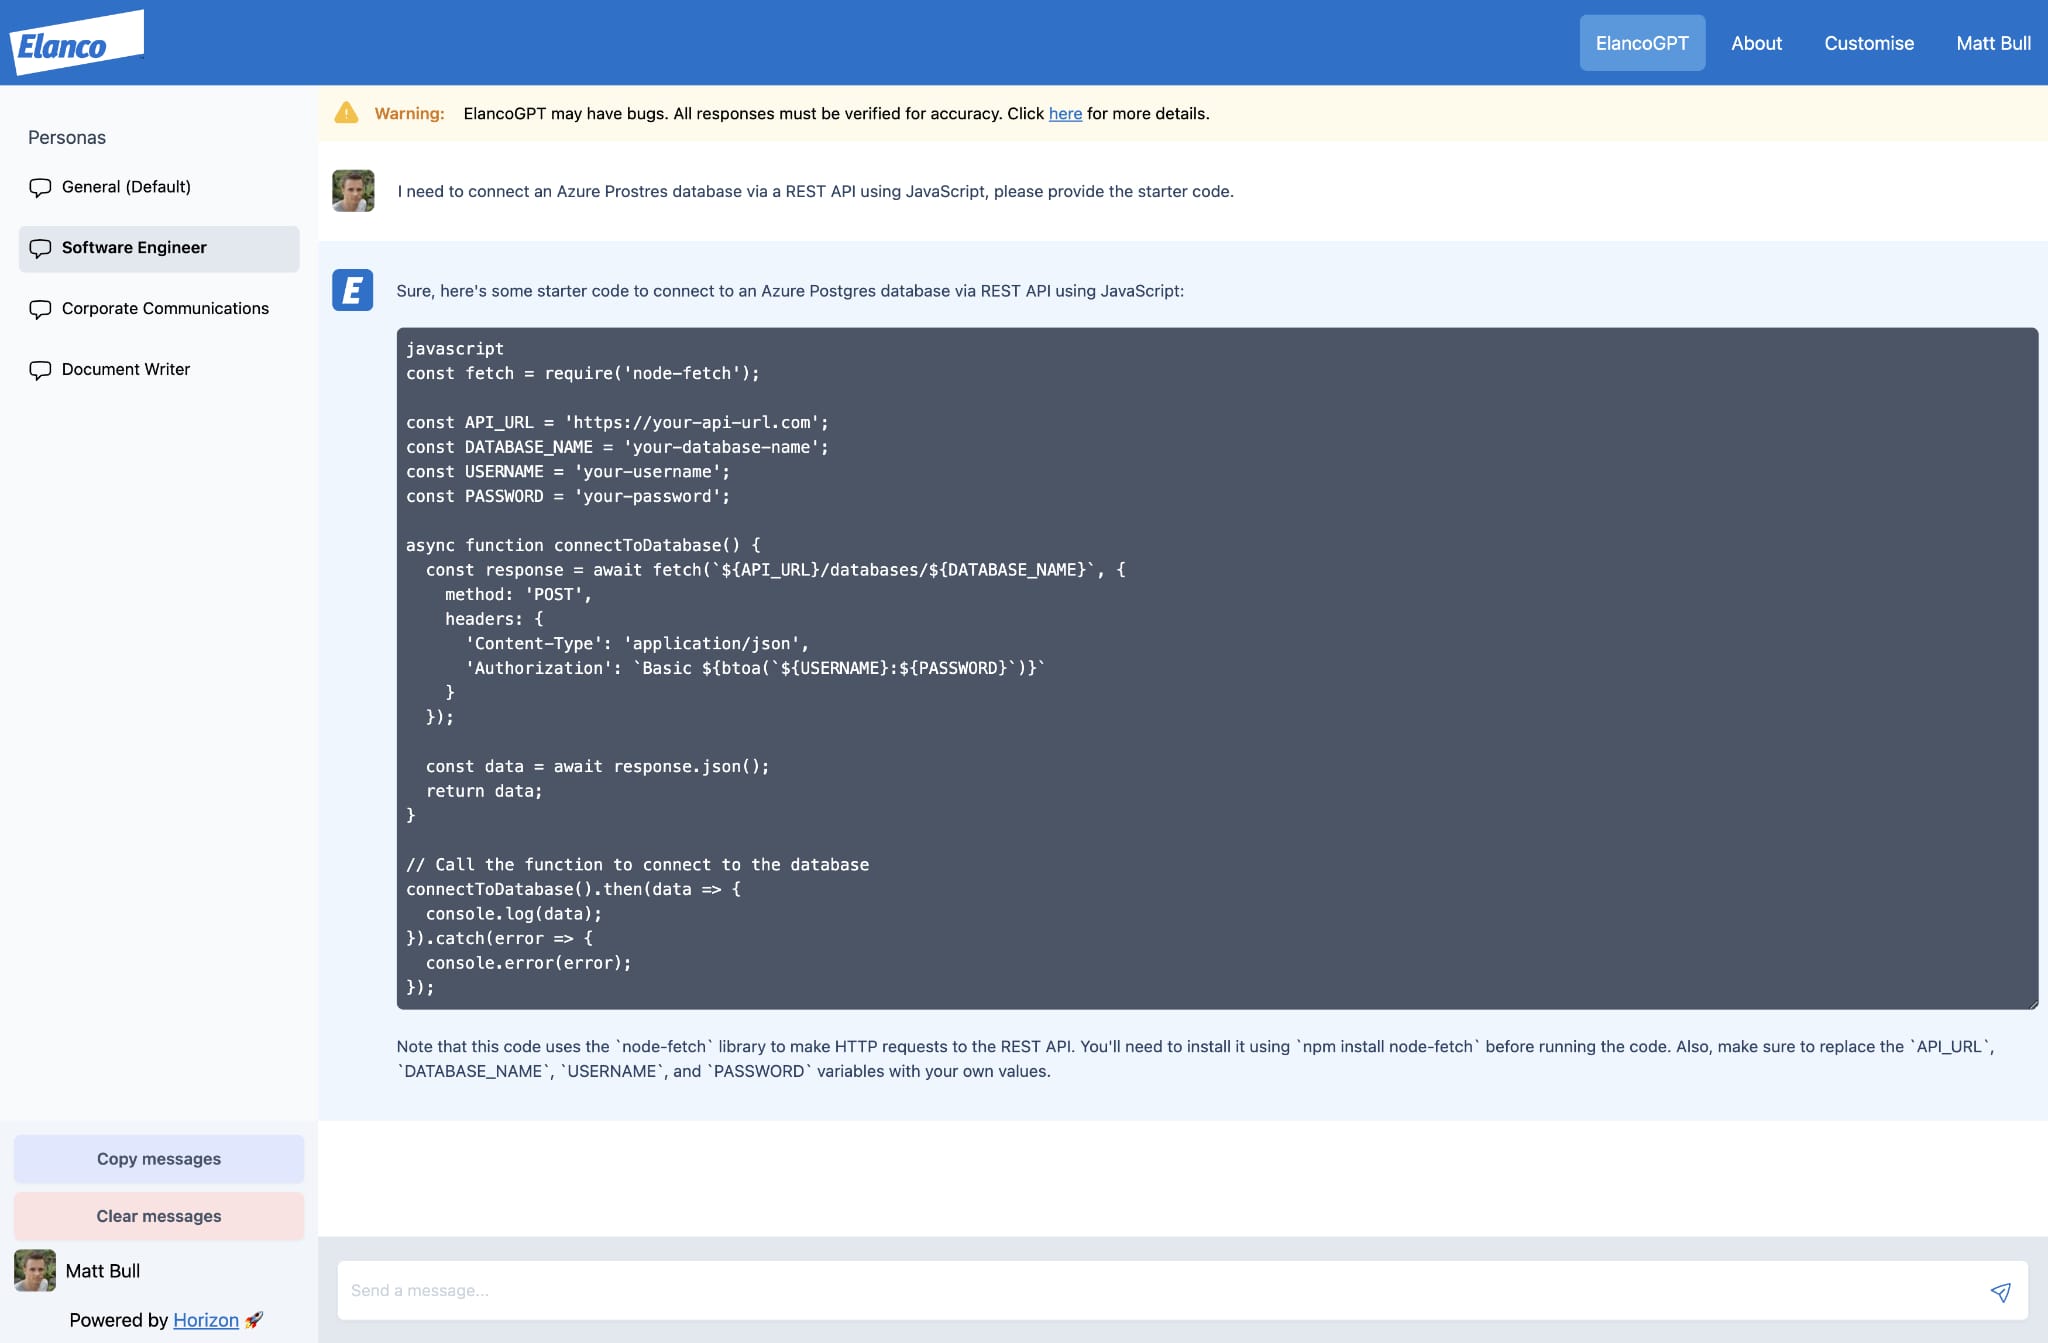Click the Clear messages button
The height and width of the screenshot is (1343, 2048).
[159, 1216]
